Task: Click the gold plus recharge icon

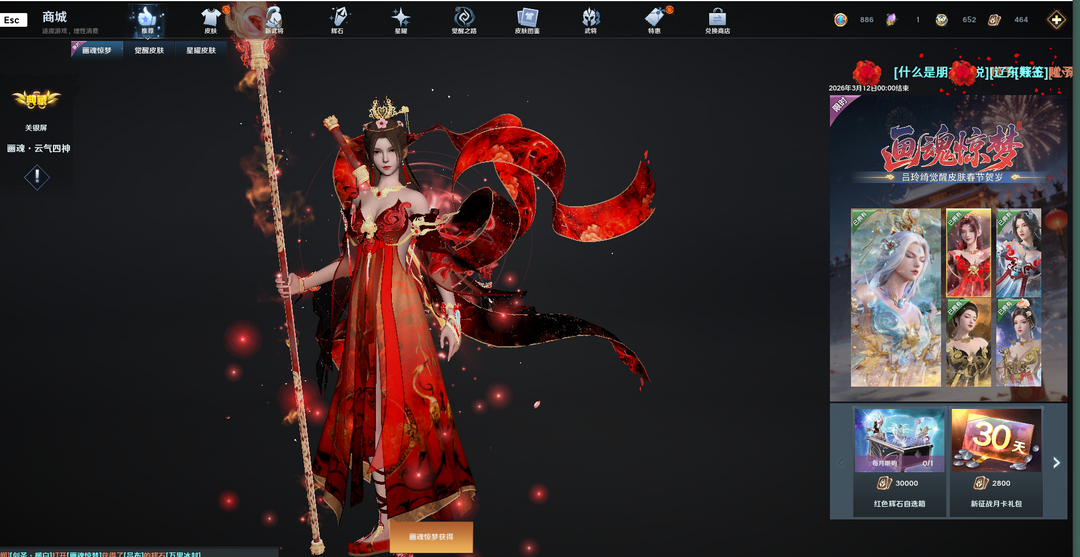Action: 1056,20
